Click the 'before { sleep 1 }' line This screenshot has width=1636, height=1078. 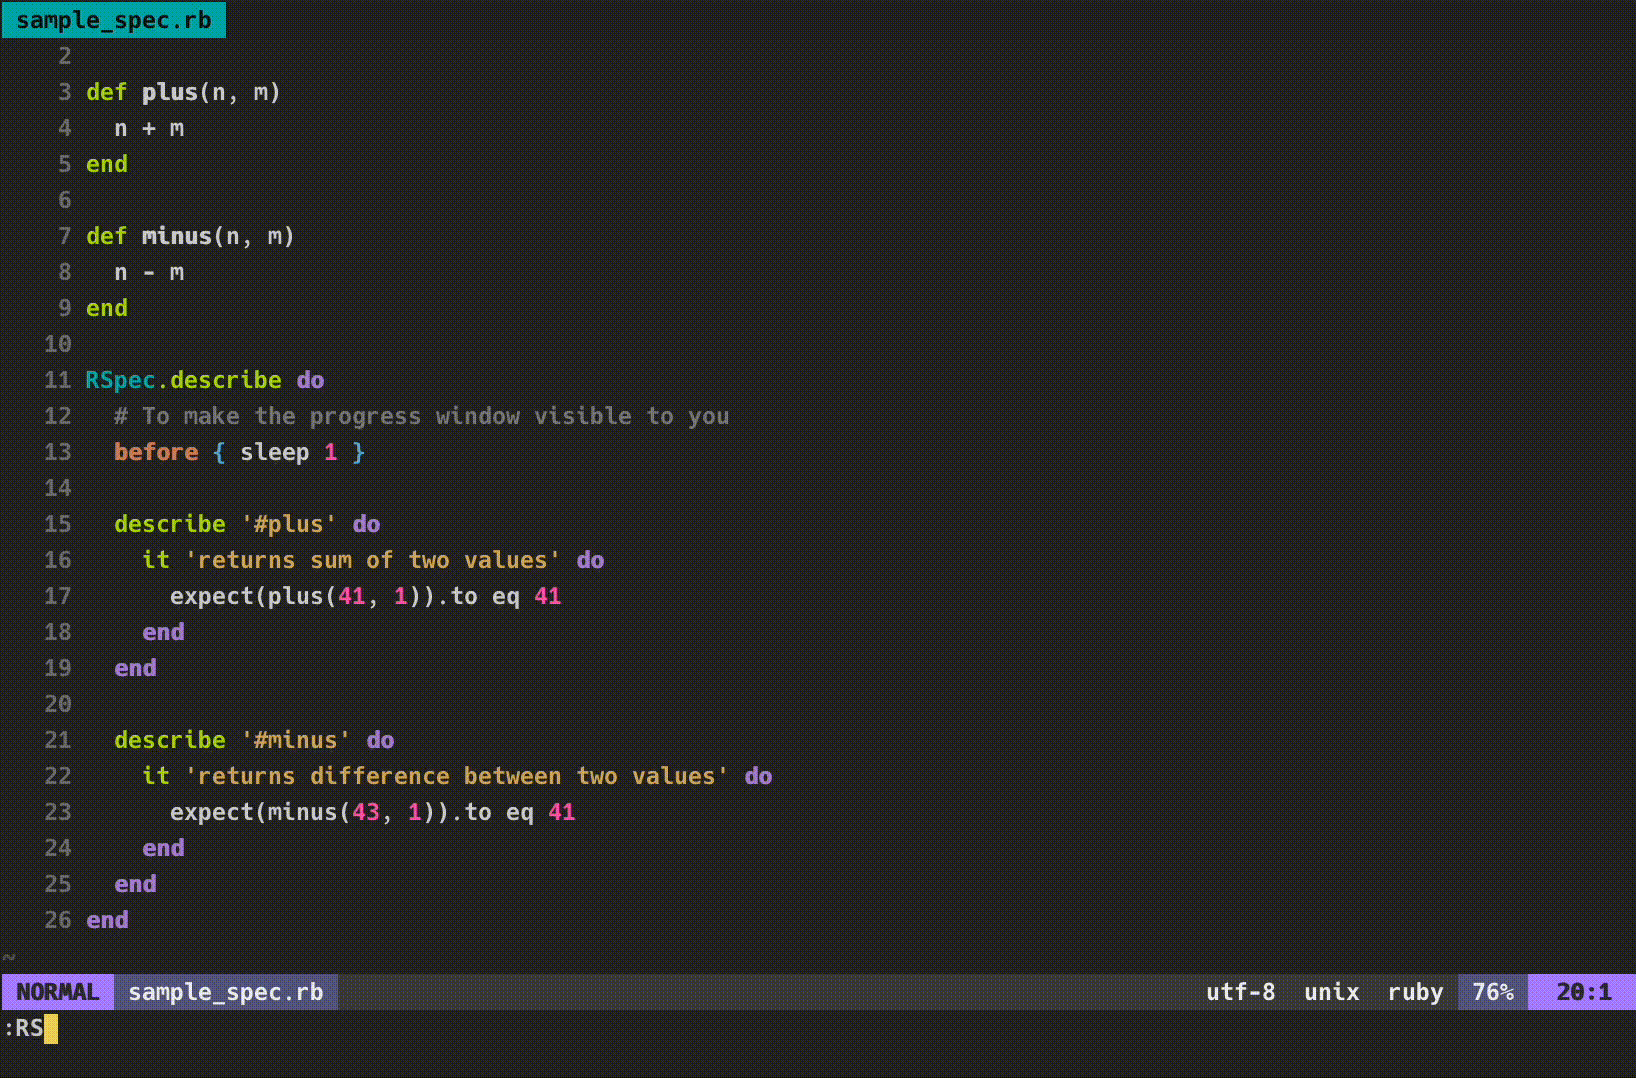click(239, 452)
